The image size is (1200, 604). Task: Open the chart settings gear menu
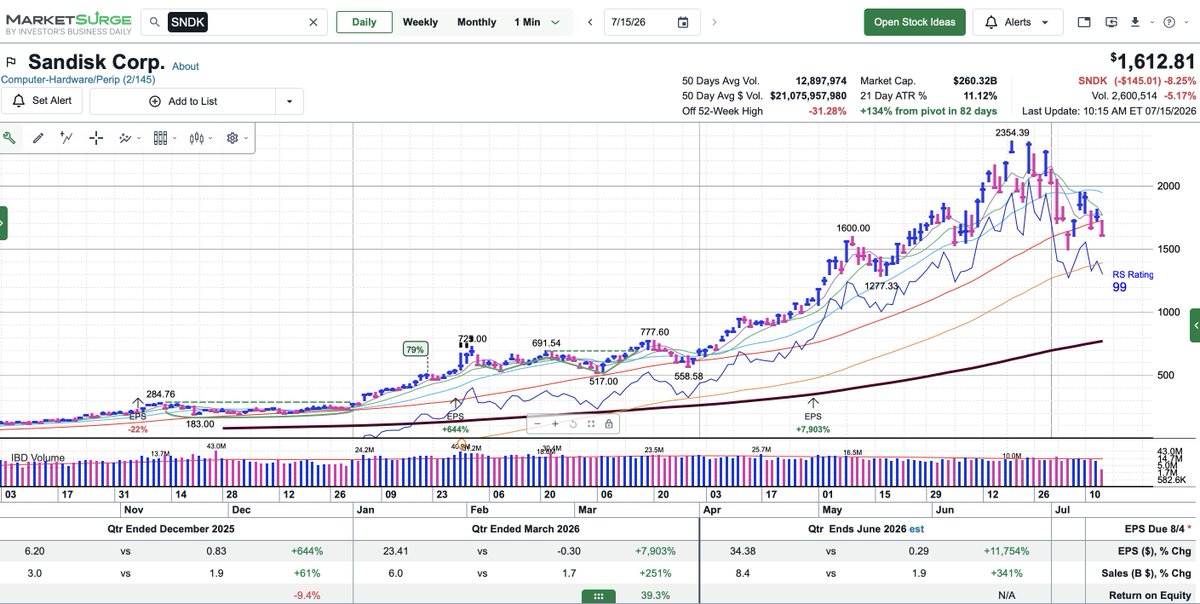236,138
